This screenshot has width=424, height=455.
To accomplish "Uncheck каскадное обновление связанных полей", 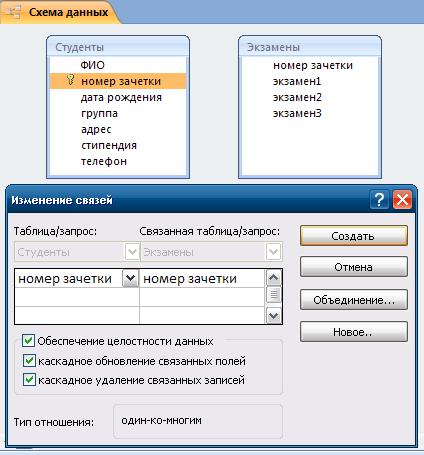I will click(29, 360).
